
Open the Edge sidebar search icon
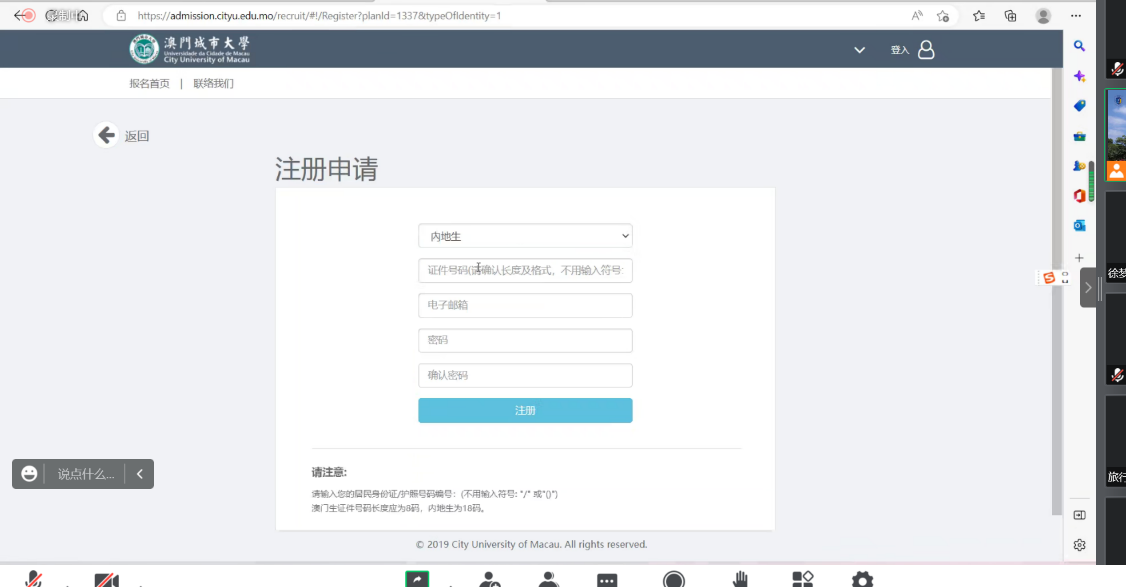tap(1080, 46)
